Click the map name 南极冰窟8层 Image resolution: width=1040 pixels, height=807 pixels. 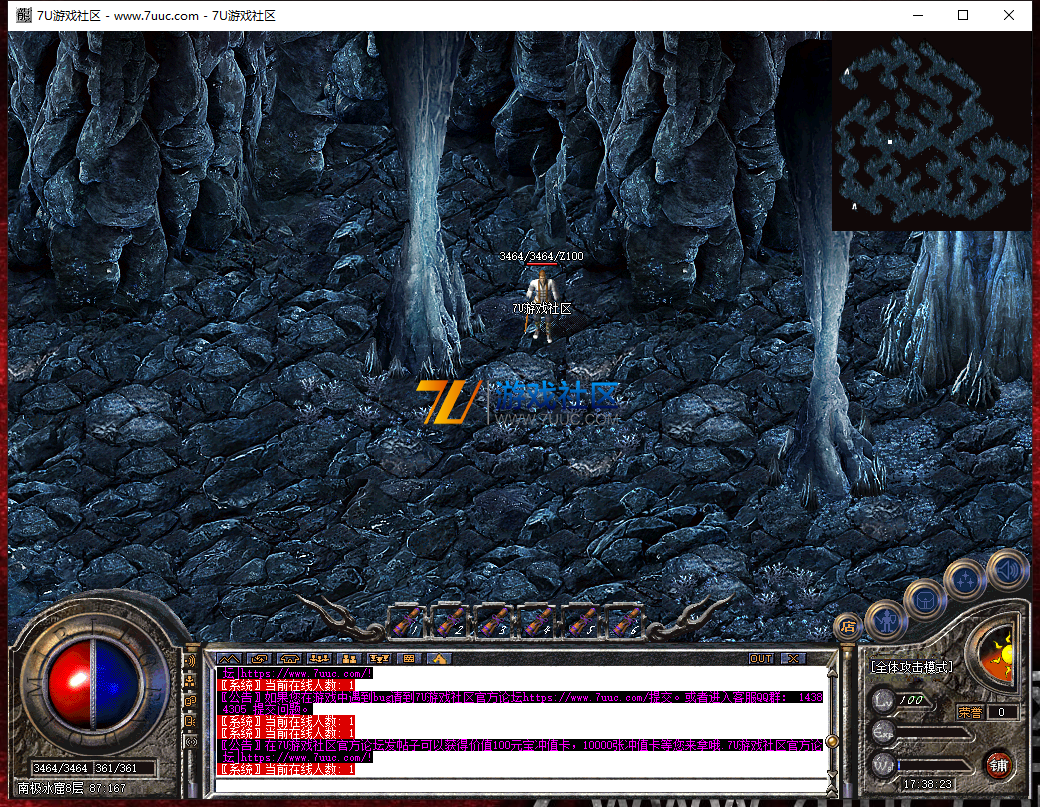click(50, 788)
